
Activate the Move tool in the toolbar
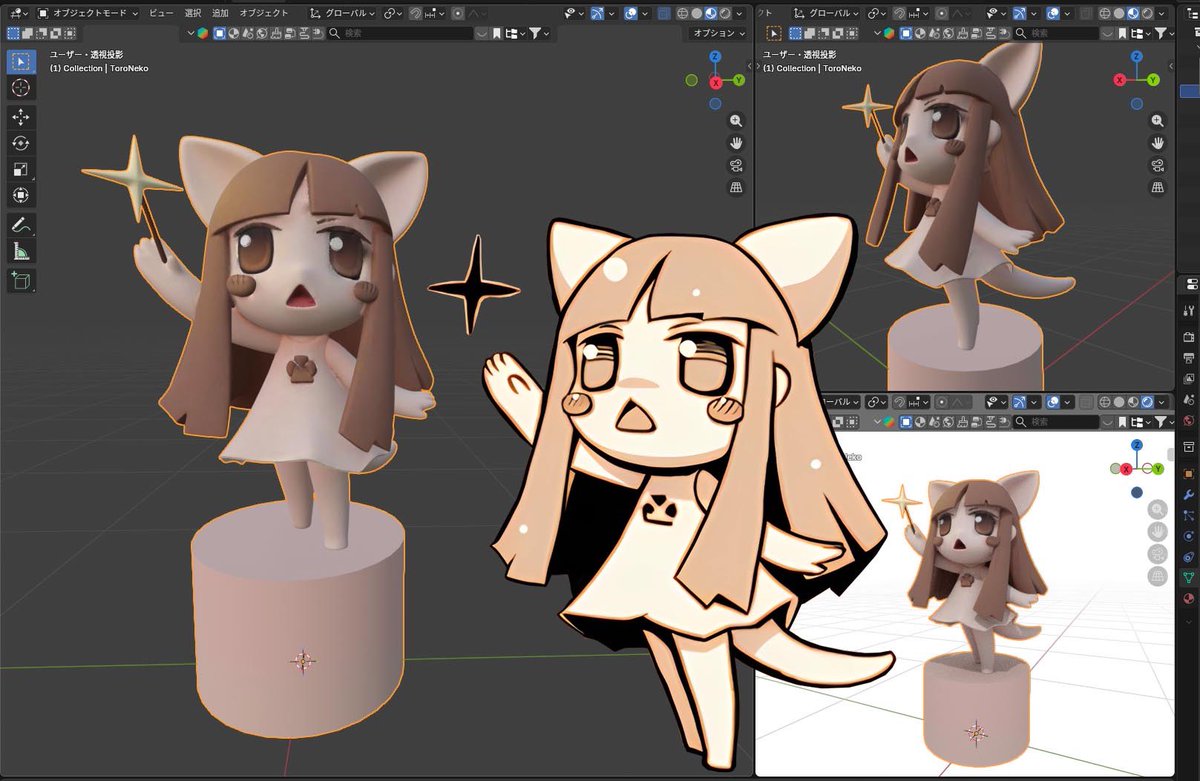click(x=21, y=117)
